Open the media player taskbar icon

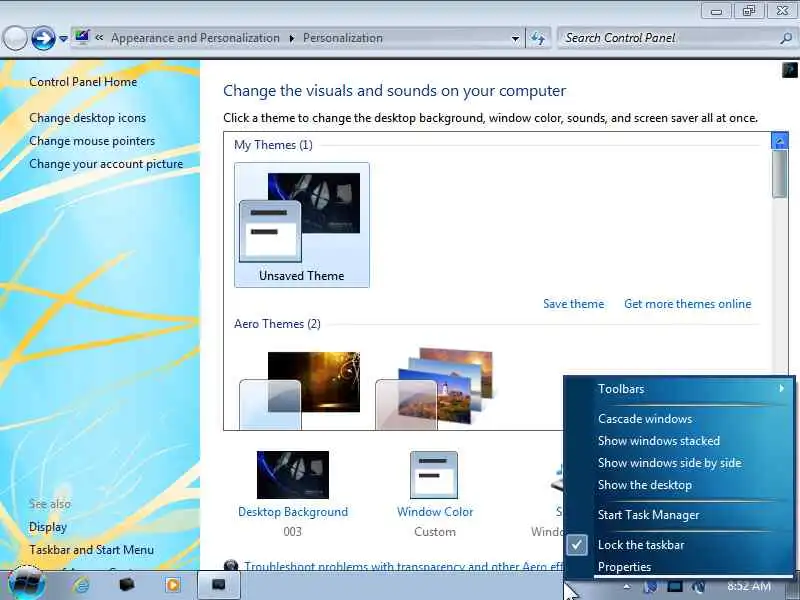(x=172, y=585)
